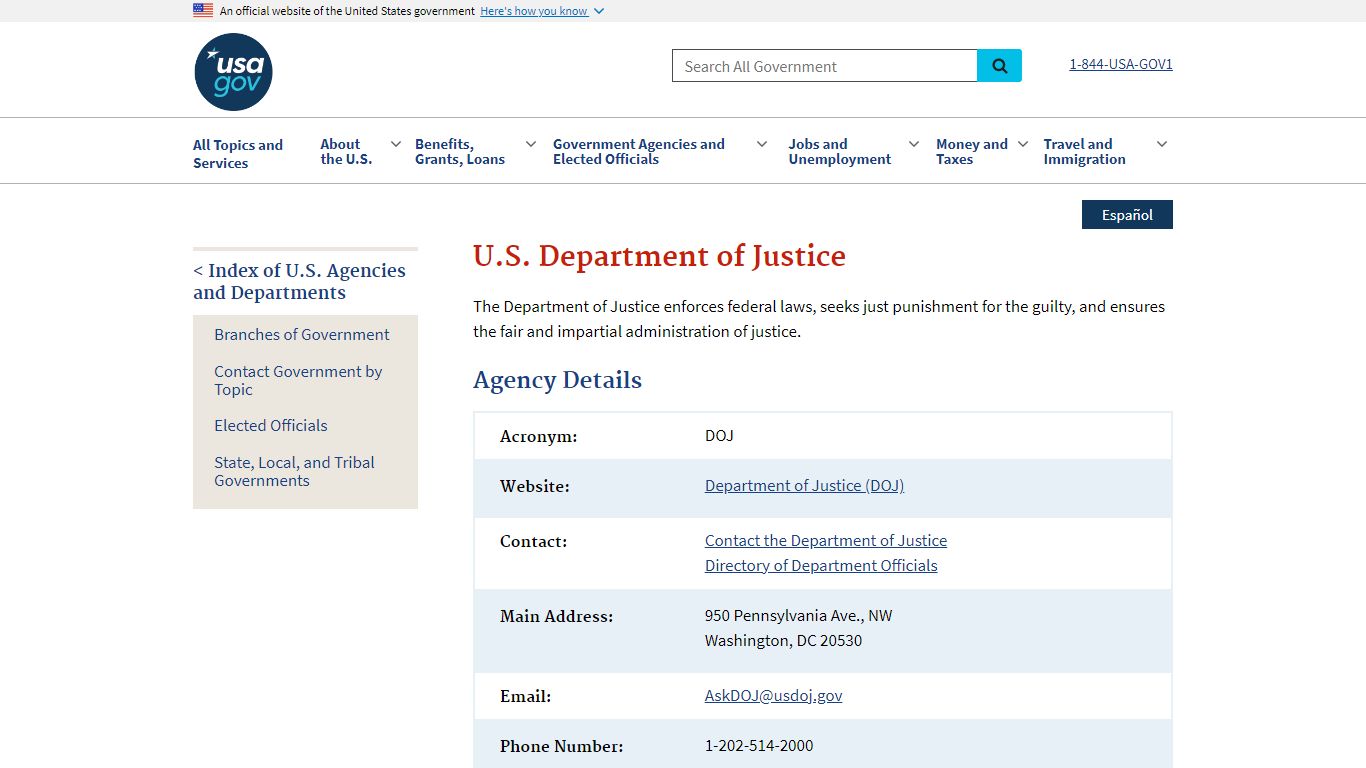
Task: Open Money and Taxes menu
Action: tap(972, 152)
